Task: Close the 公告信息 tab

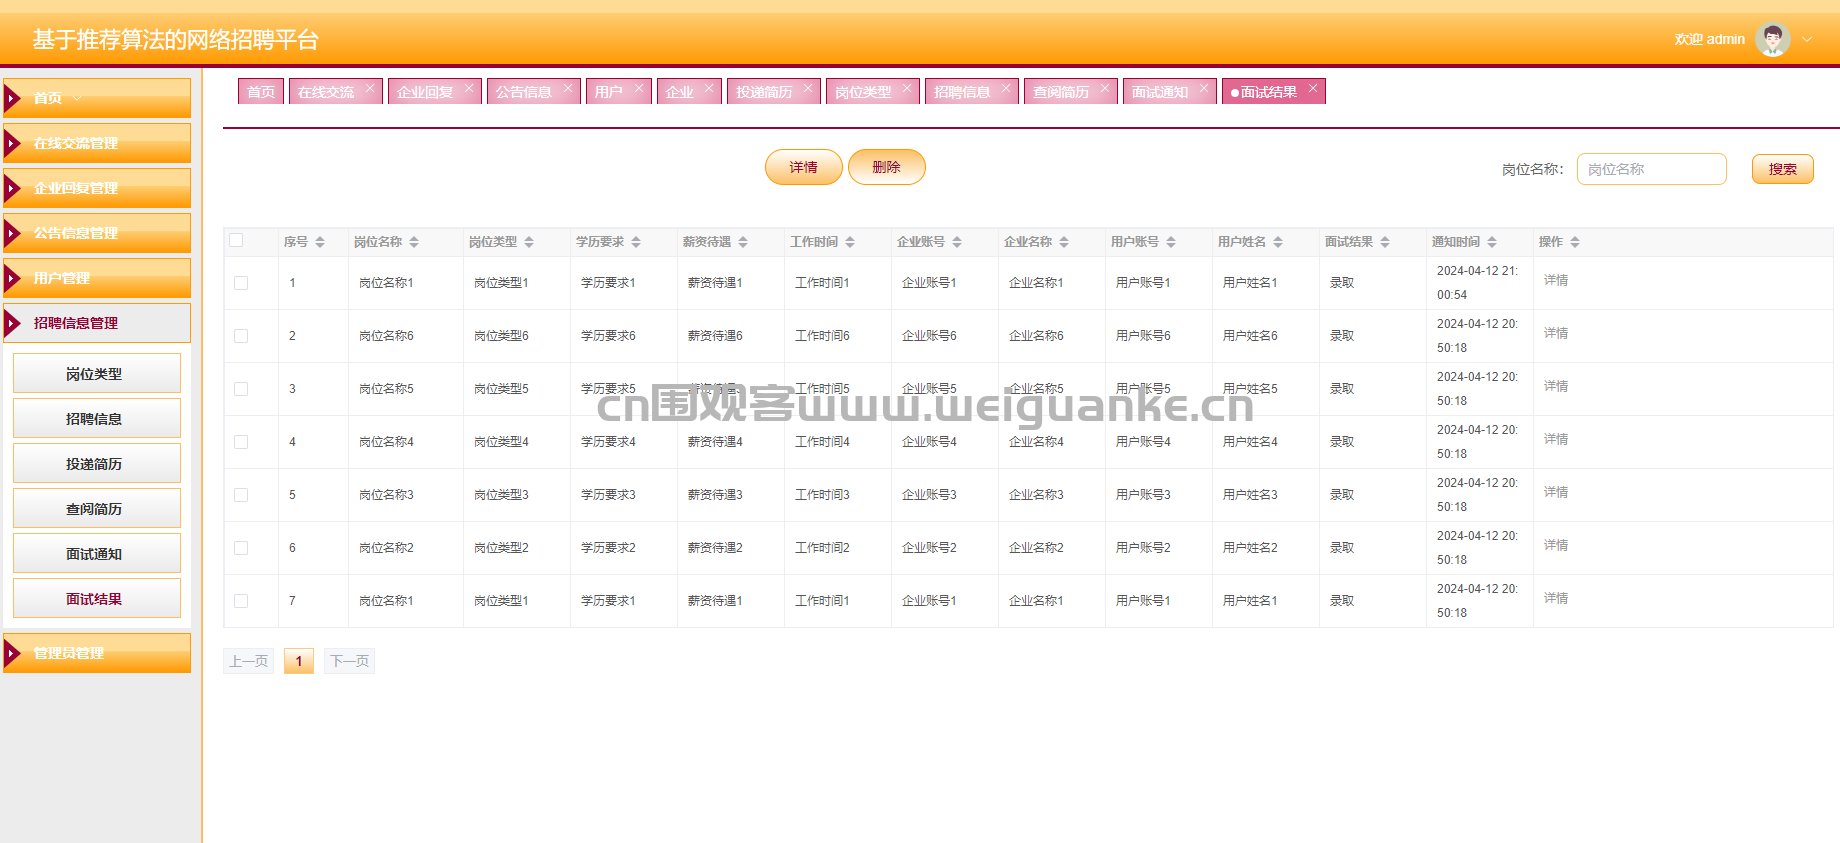Action: (x=568, y=89)
